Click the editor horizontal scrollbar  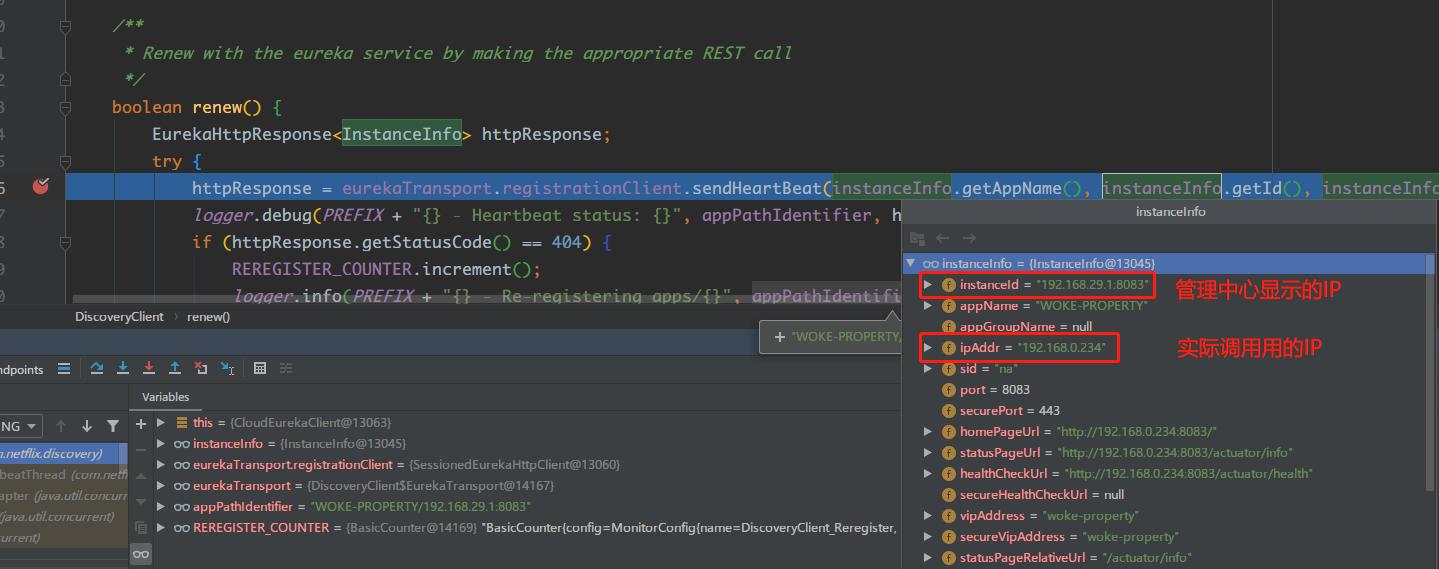(x=485, y=298)
